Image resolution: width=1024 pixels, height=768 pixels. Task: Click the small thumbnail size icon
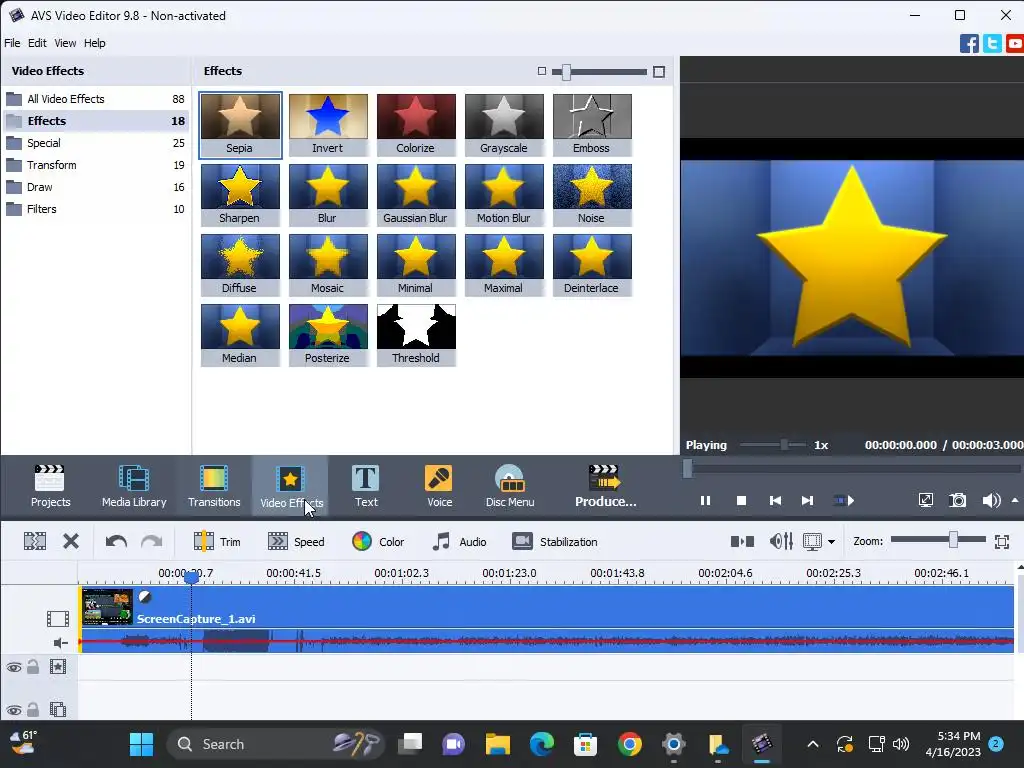coord(541,71)
